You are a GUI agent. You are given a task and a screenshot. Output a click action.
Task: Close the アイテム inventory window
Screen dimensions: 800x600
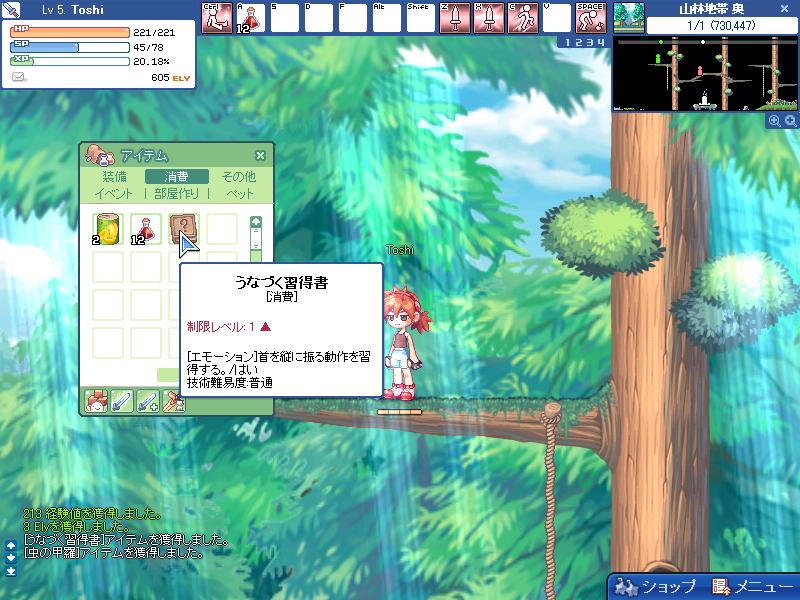pos(260,156)
